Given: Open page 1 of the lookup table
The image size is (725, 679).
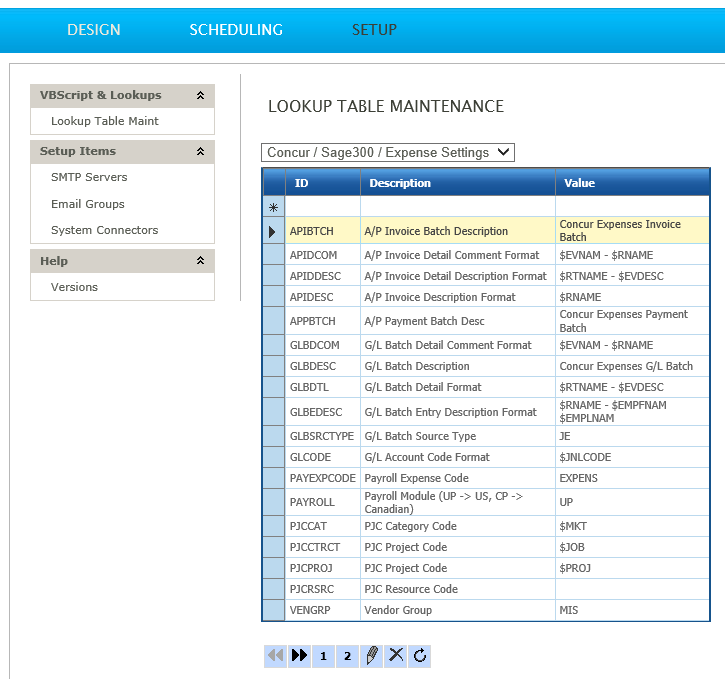Looking at the screenshot, I should click(323, 655).
